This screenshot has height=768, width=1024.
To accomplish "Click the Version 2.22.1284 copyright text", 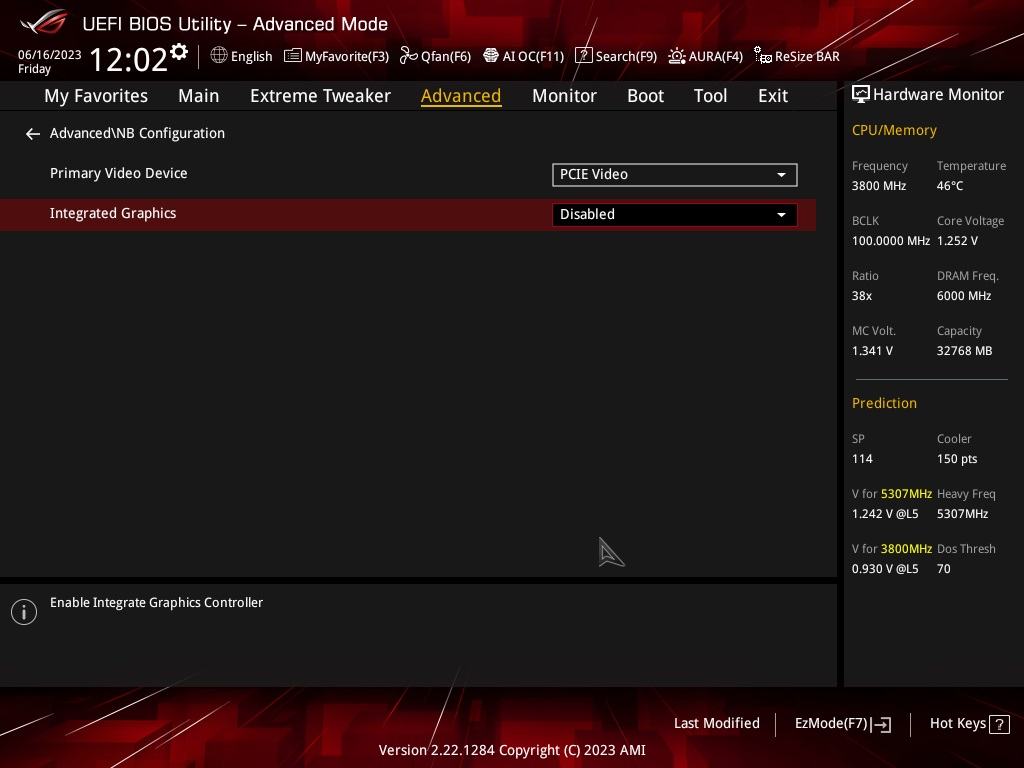I will click(x=512, y=750).
